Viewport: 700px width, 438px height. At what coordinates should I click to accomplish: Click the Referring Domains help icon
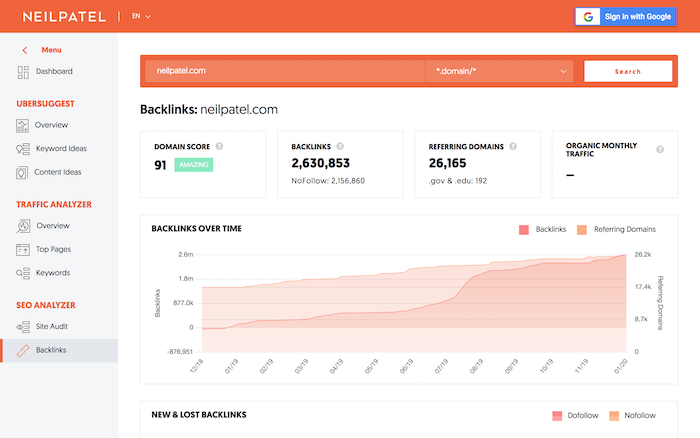click(x=513, y=146)
